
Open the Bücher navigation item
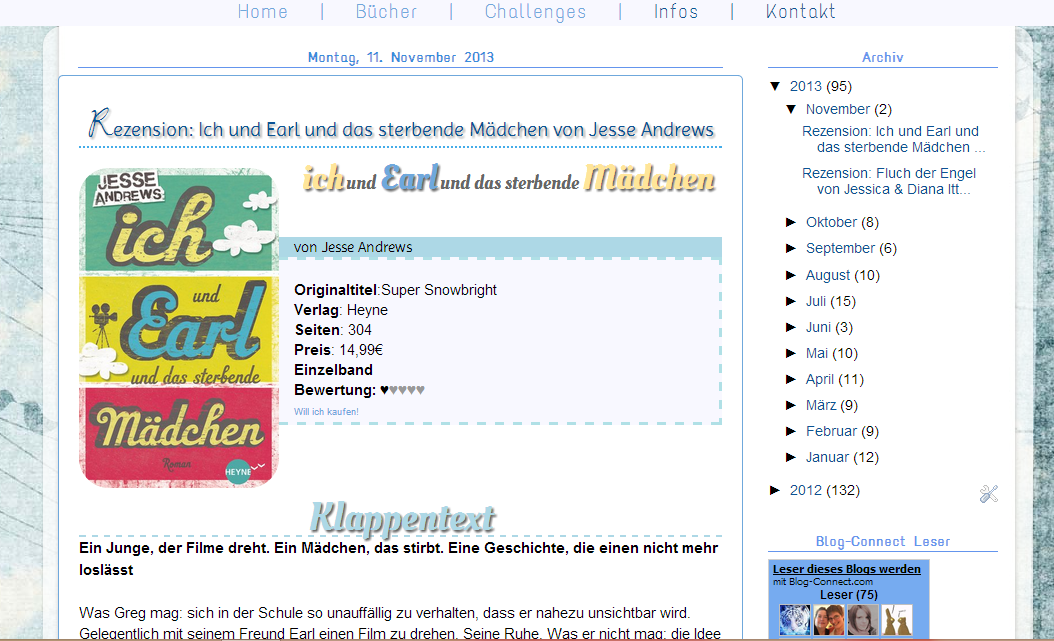(x=386, y=11)
